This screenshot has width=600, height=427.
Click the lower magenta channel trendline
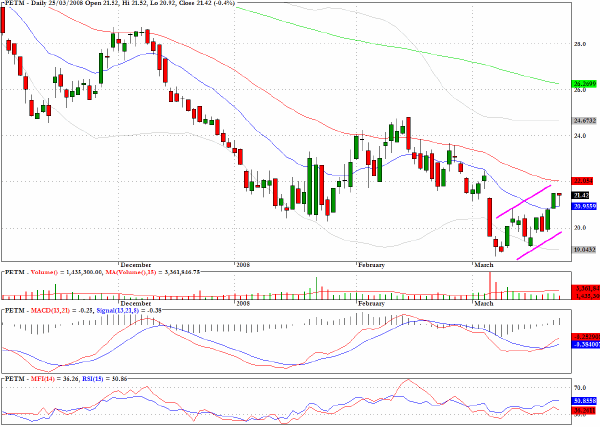click(x=539, y=246)
